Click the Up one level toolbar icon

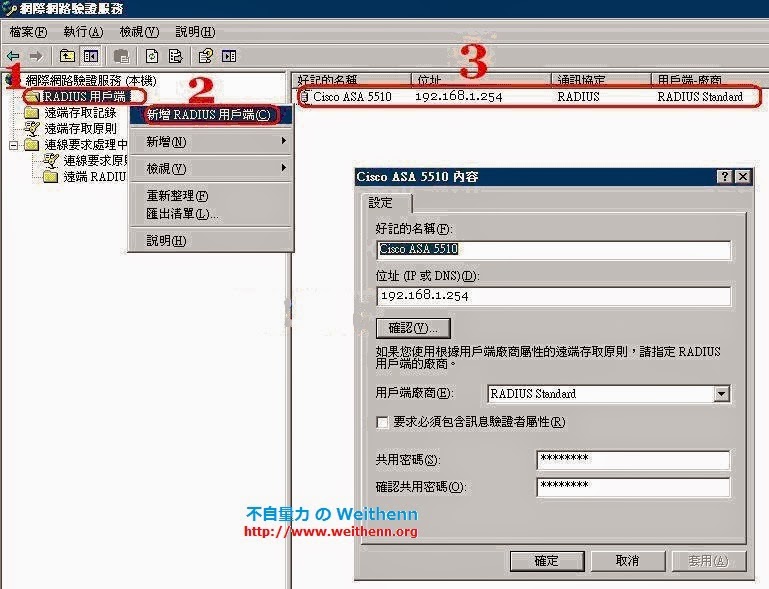(67, 56)
